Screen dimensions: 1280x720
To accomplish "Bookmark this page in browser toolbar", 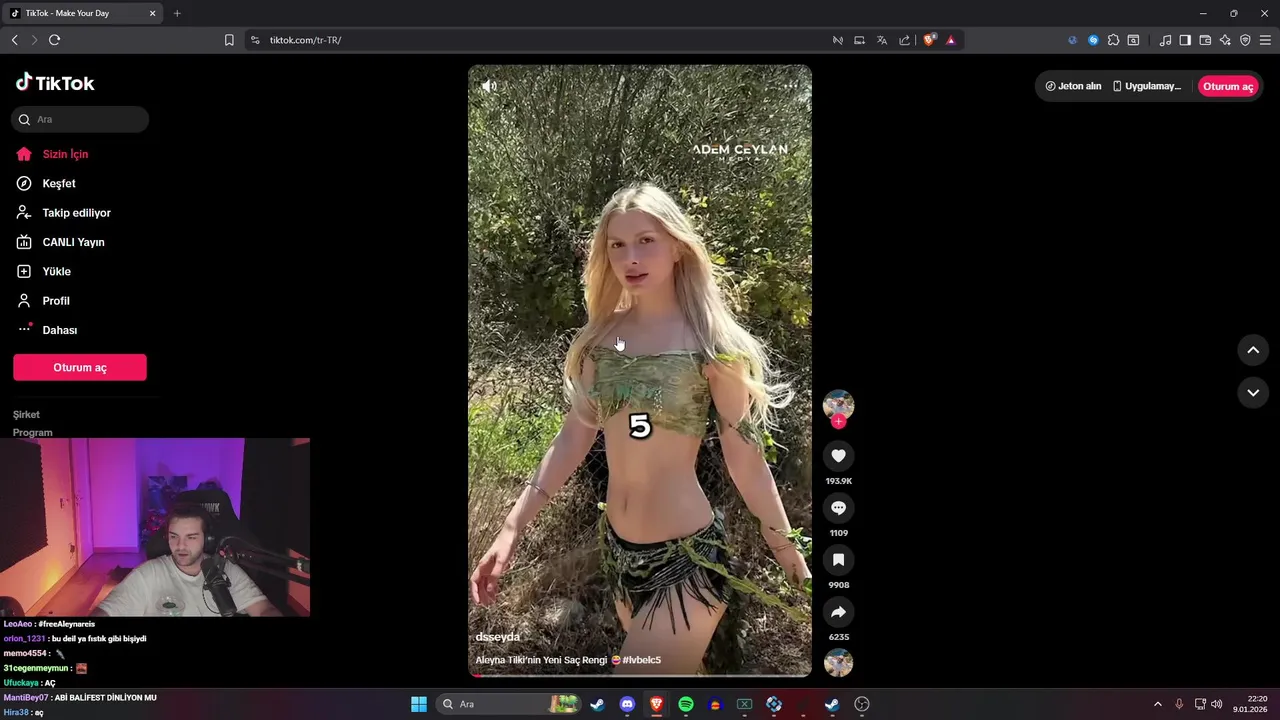I will point(229,40).
